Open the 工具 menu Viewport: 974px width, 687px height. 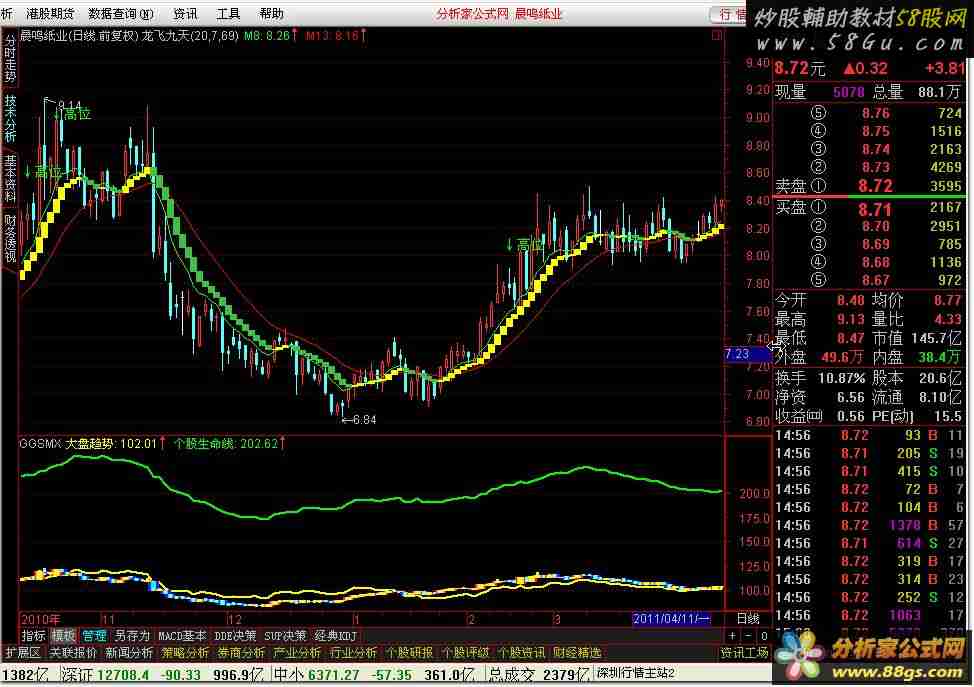coord(228,14)
